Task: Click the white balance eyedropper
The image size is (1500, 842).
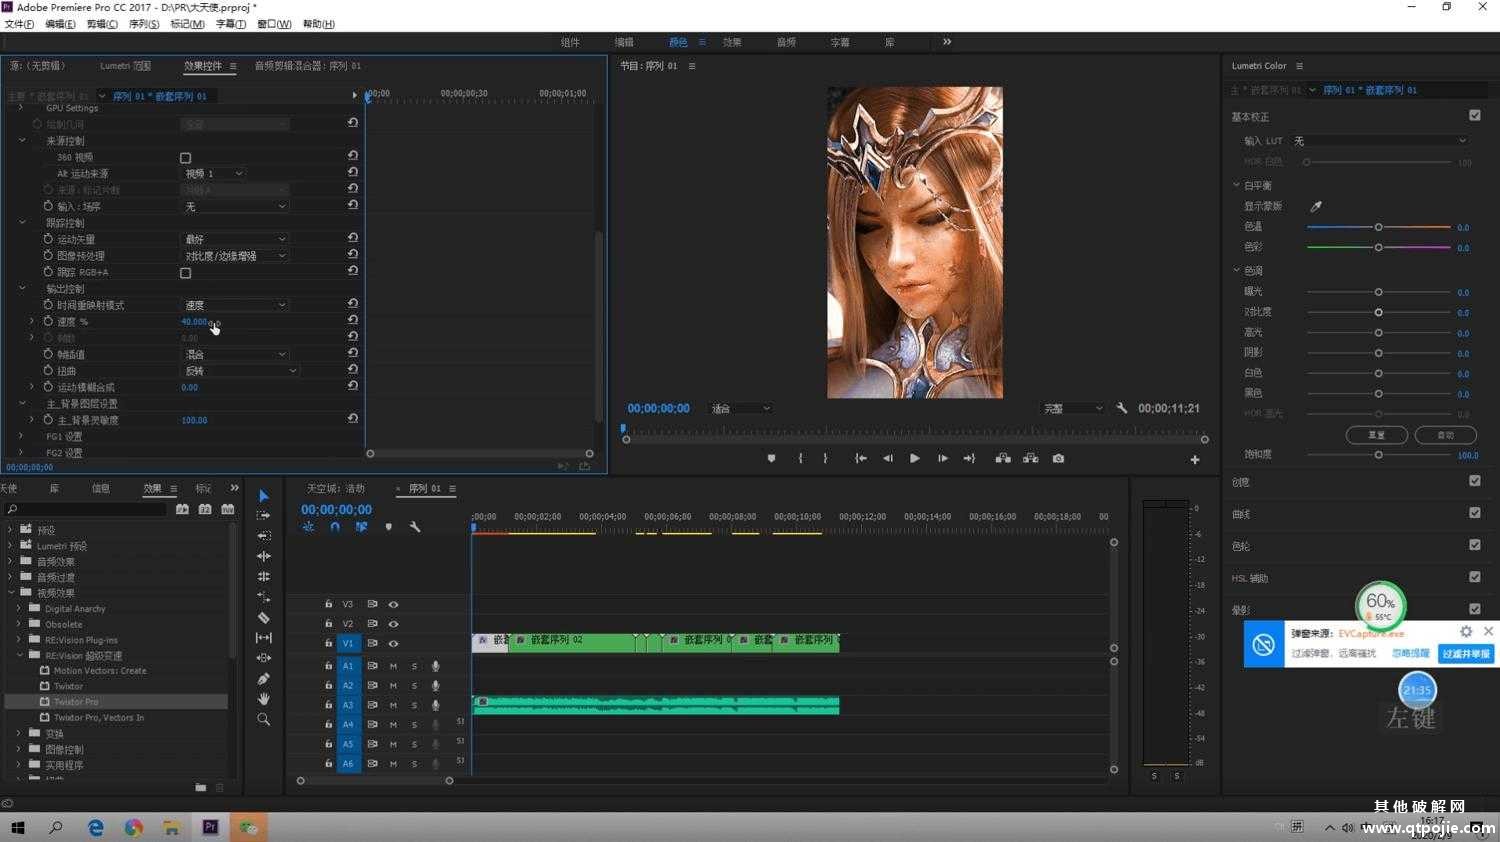Action: point(1316,206)
